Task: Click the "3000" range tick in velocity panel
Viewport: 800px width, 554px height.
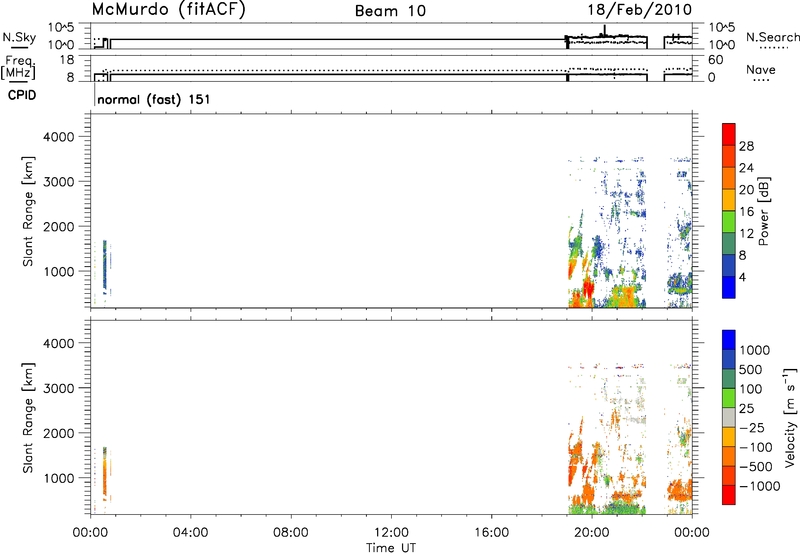Action: tap(59, 388)
